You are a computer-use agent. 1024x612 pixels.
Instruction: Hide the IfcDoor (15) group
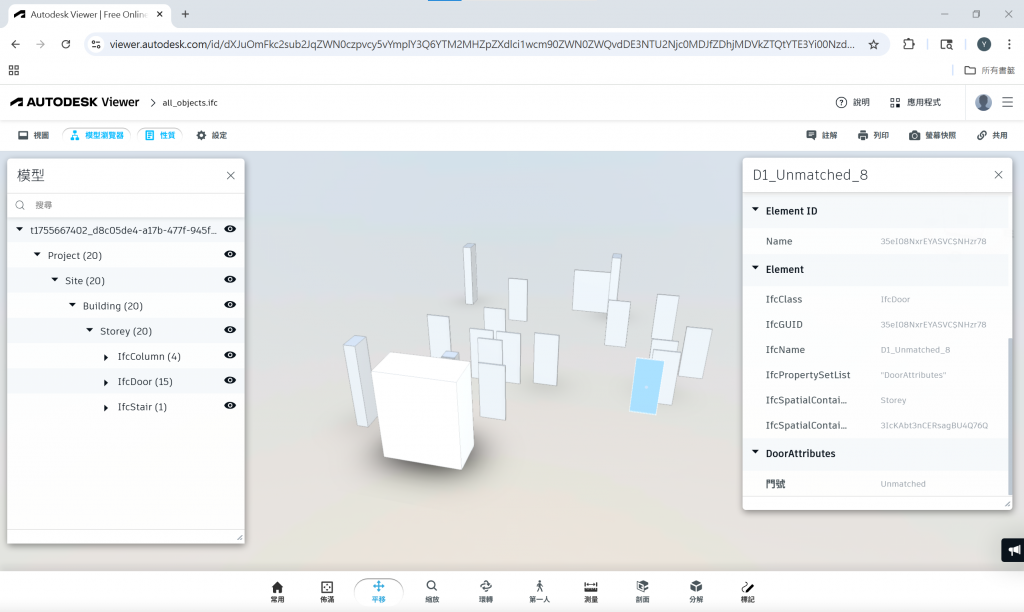click(230, 381)
